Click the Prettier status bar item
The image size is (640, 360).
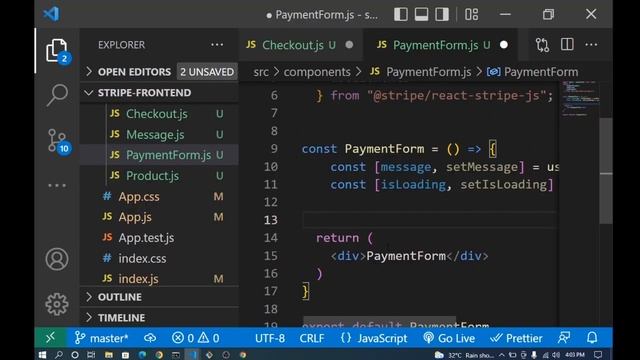tap(516, 338)
